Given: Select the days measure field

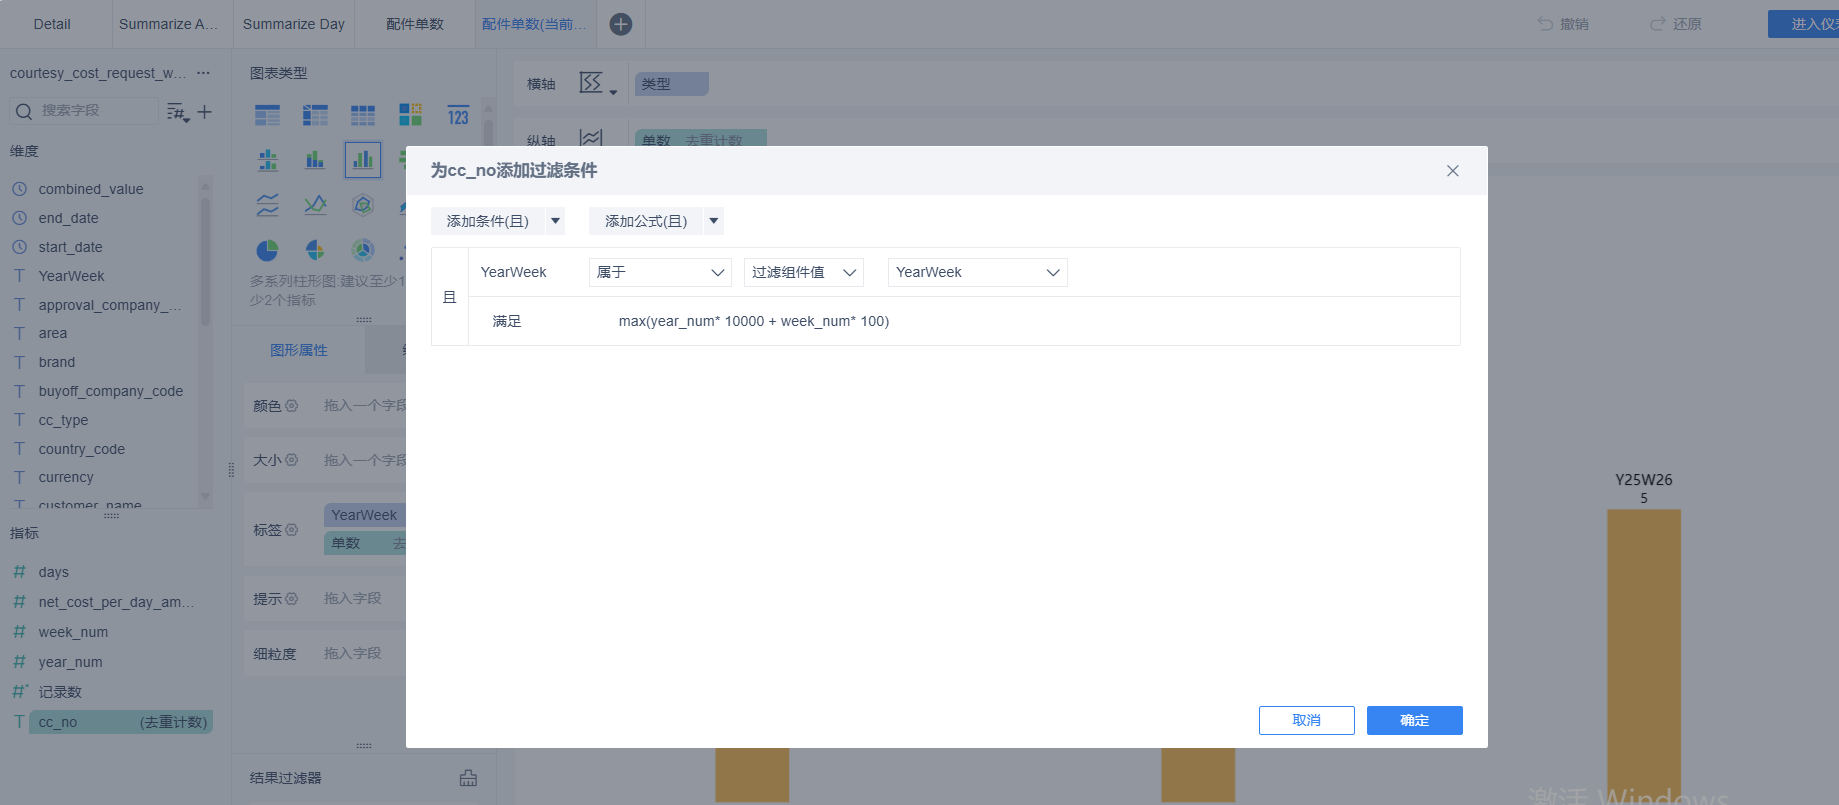Looking at the screenshot, I should pyautogui.click(x=54, y=572).
